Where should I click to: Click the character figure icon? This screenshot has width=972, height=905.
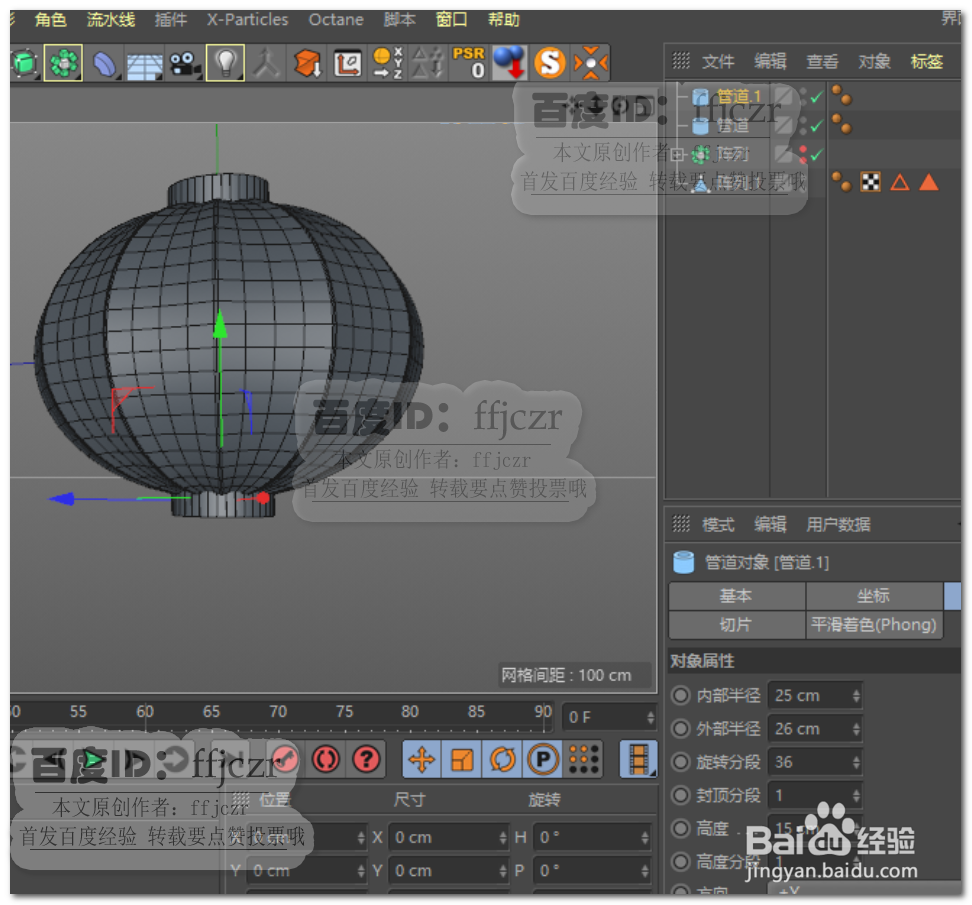[267, 63]
